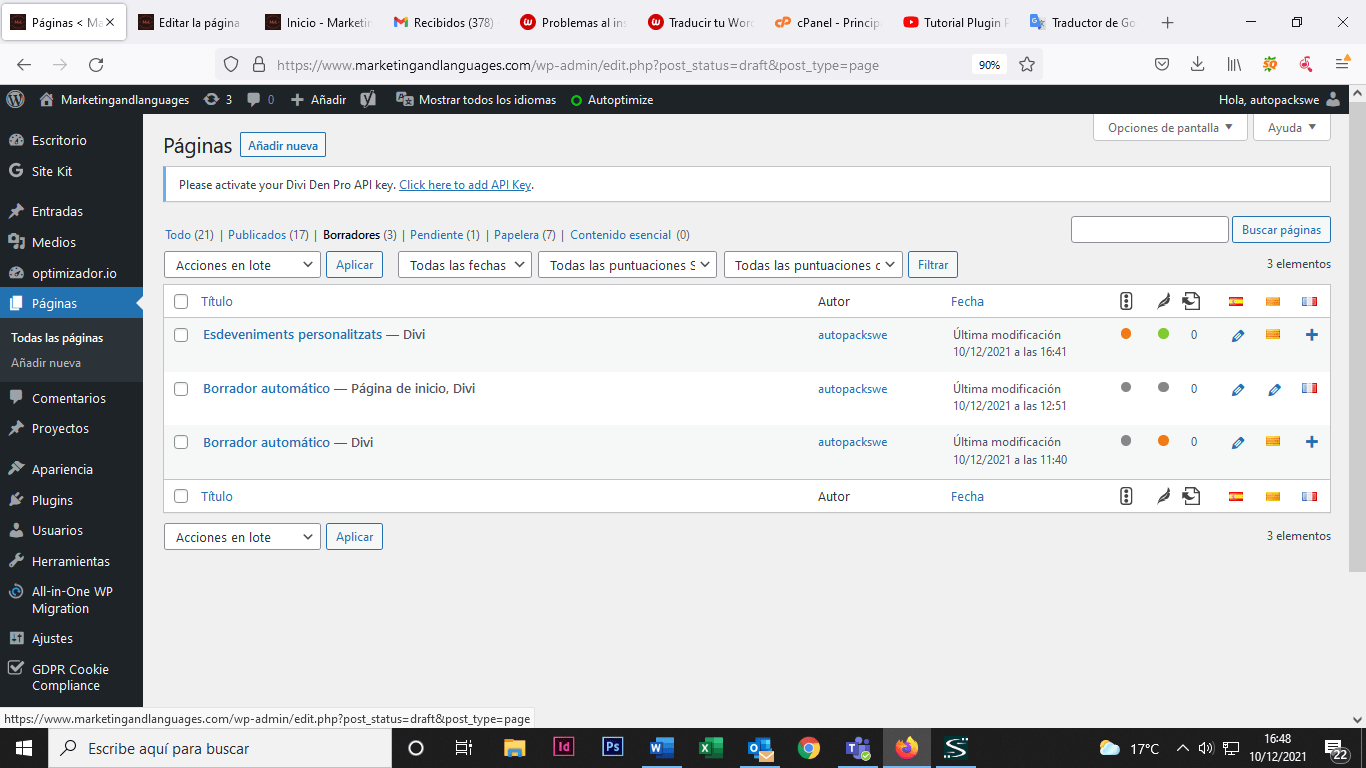1366x768 pixels.
Task: Click the SEO score traffic-light icon in table header
Action: click(1126, 301)
